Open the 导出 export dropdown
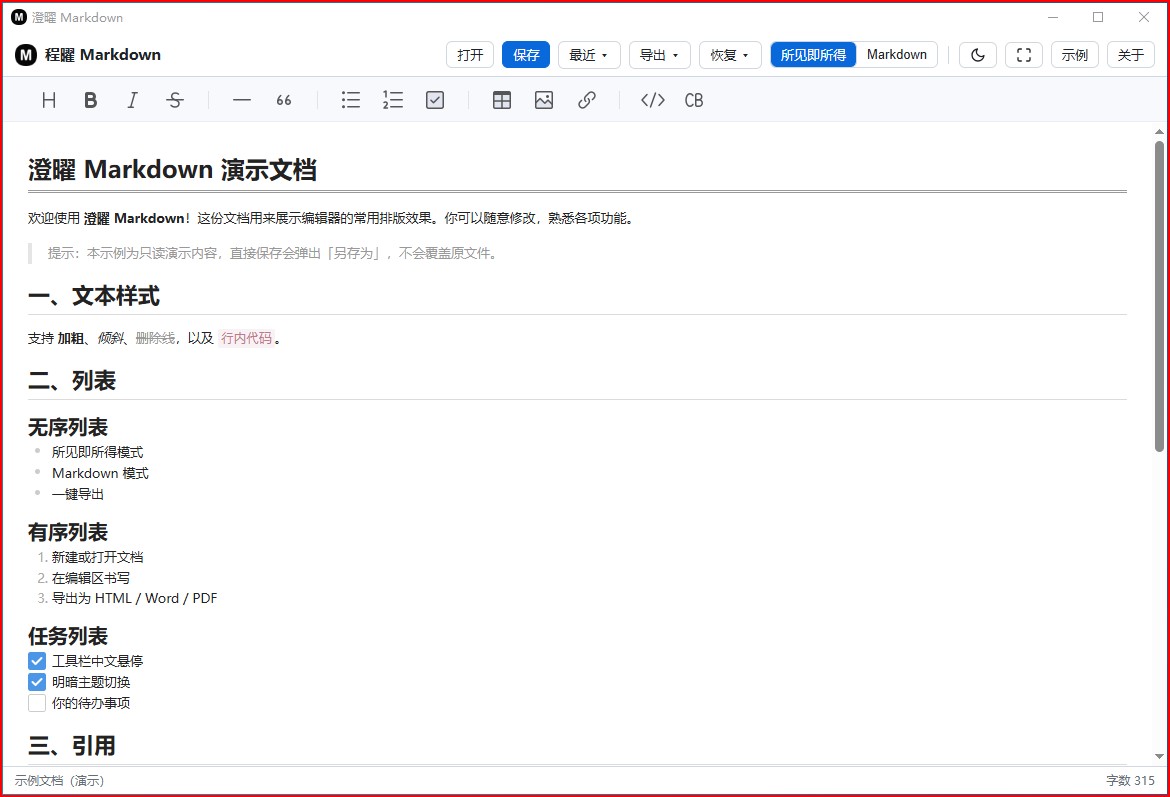 [x=660, y=54]
